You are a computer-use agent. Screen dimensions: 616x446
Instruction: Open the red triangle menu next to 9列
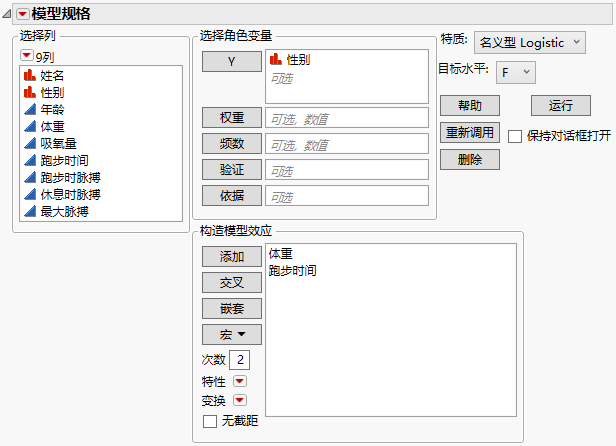coord(26,56)
